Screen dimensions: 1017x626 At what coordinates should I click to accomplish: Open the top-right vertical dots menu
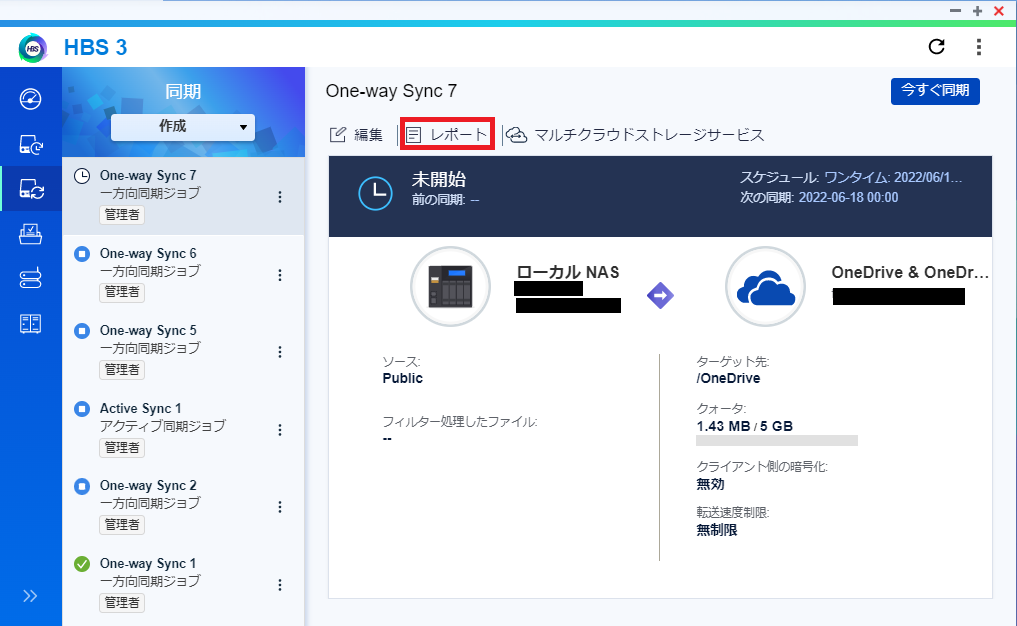tap(979, 47)
